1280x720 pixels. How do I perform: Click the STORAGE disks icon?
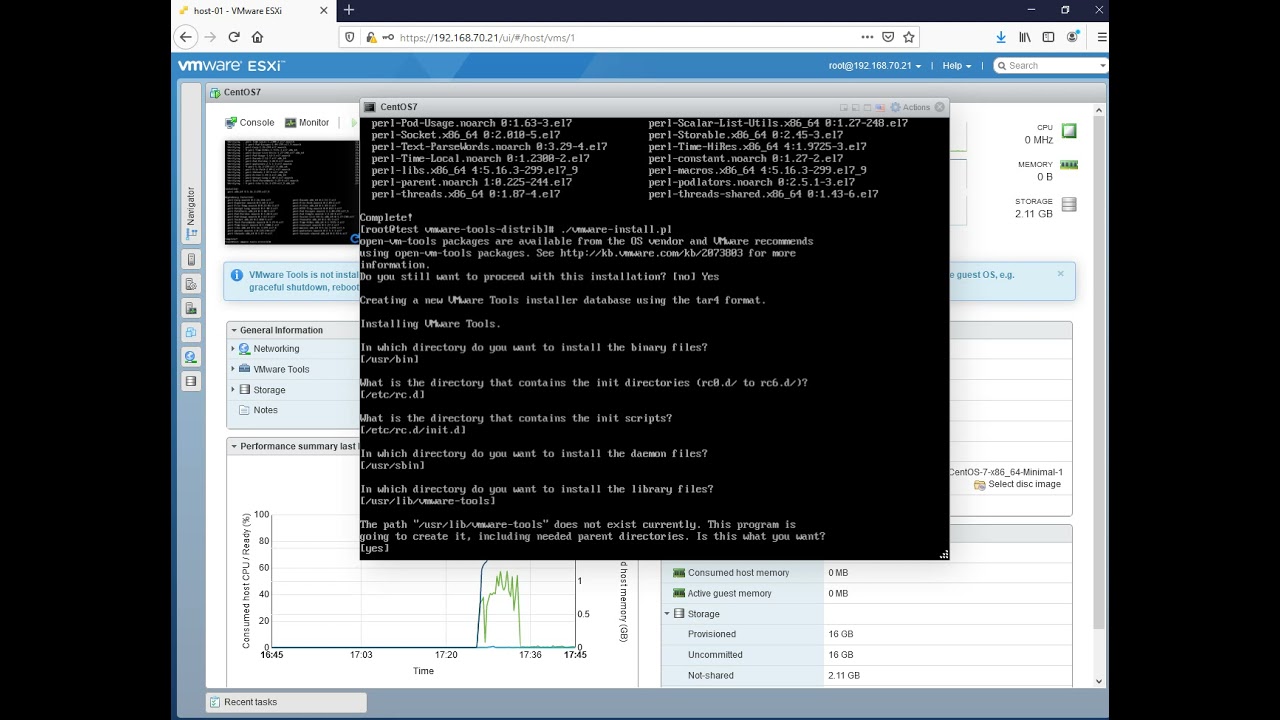click(x=1069, y=205)
